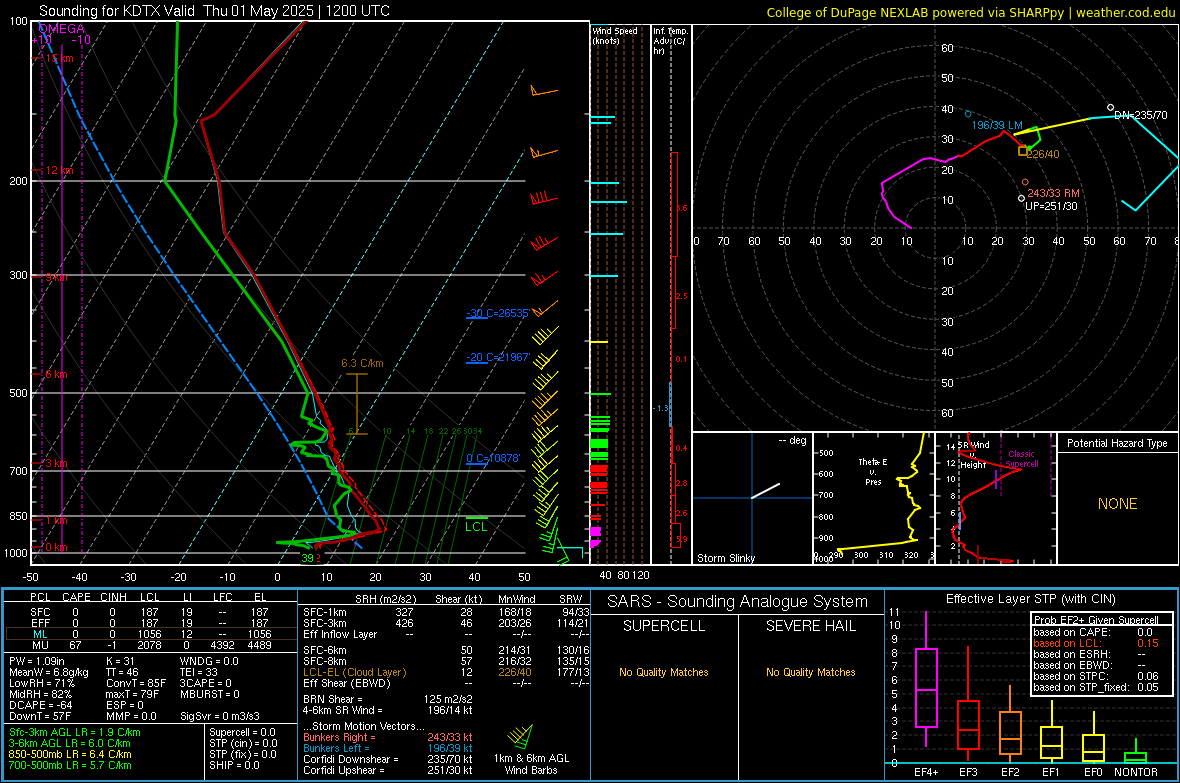Click the Supercell = 0.0 composite value
1180x783 pixels.
click(242, 732)
